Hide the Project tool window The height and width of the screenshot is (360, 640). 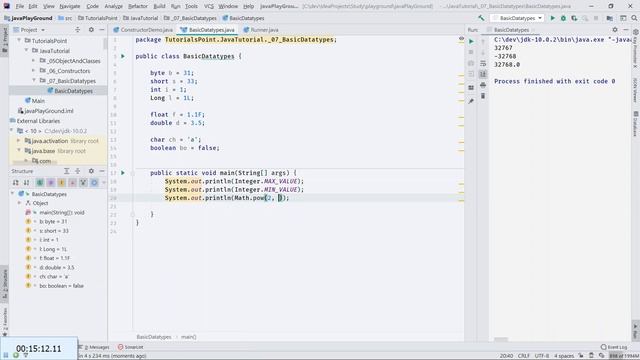pyautogui.click(x=102, y=30)
